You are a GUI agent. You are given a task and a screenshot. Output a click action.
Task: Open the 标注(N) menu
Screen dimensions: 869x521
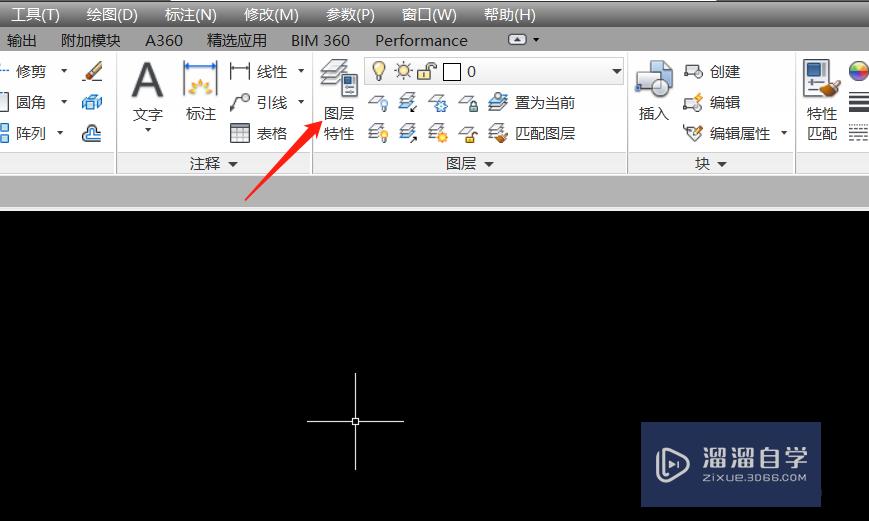(x=191, y=14)
